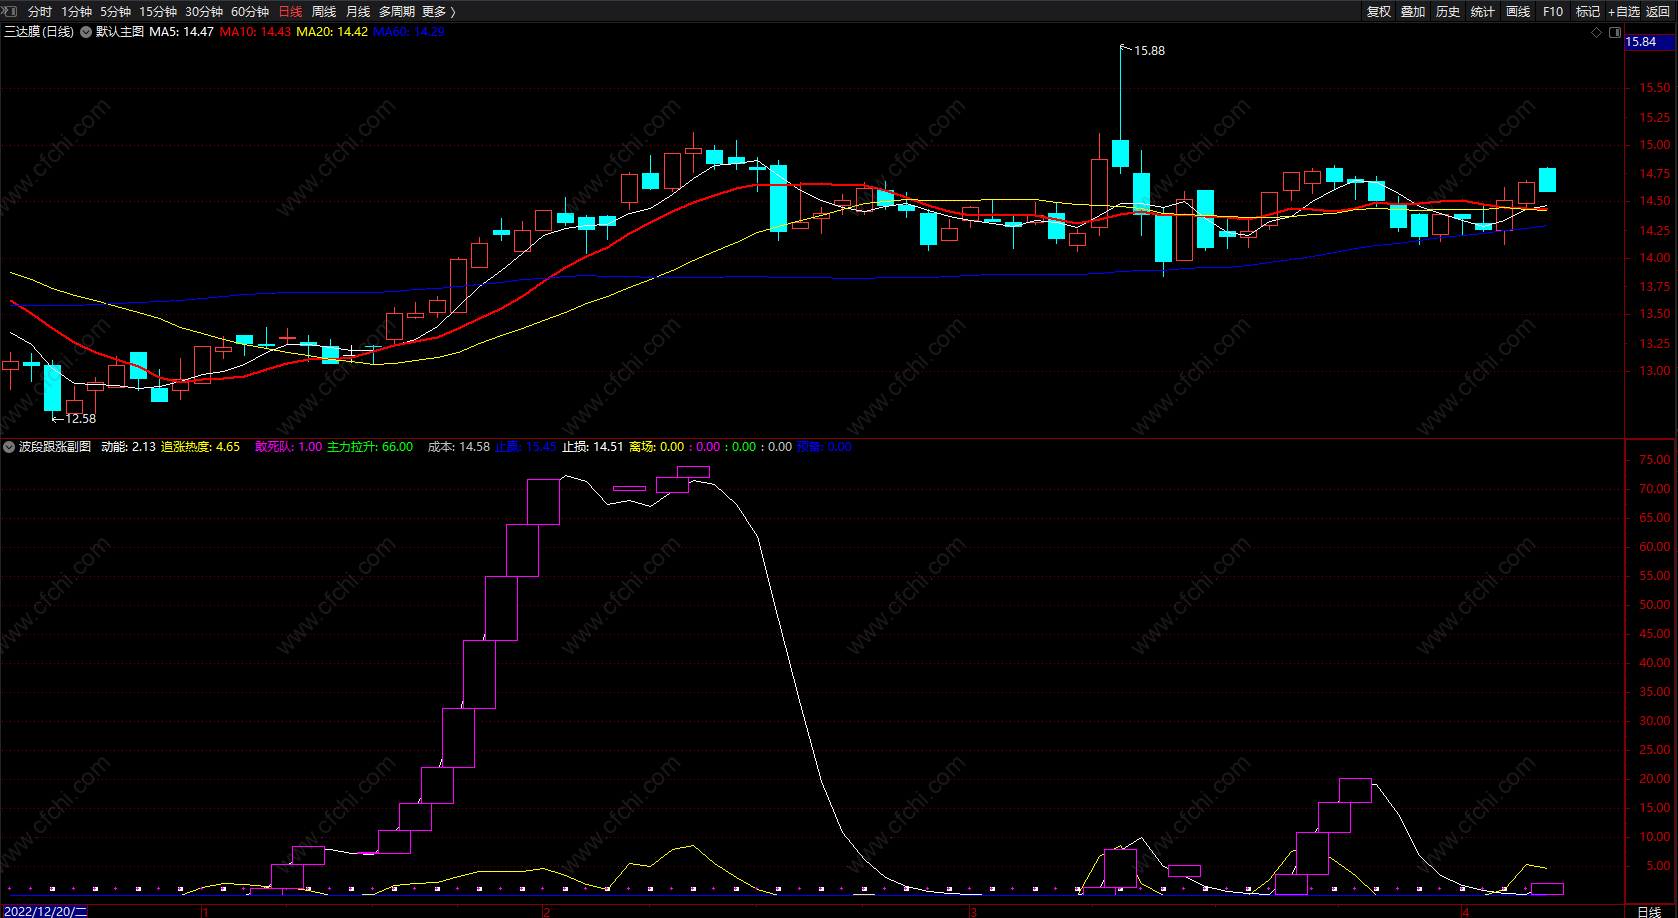
Task: Click the MA5: 14.47 label
Action: [181, 32]
